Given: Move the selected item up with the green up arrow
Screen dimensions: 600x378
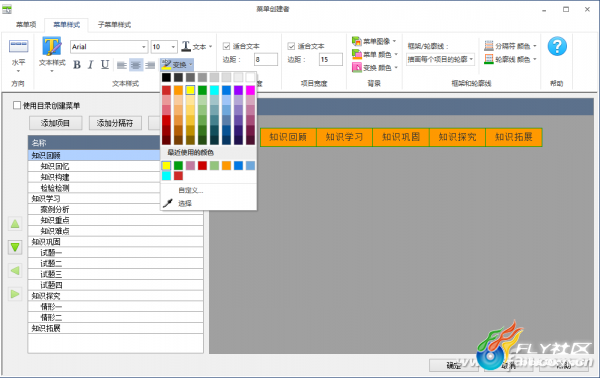Looking at the screenshot, I should (15, 224).
